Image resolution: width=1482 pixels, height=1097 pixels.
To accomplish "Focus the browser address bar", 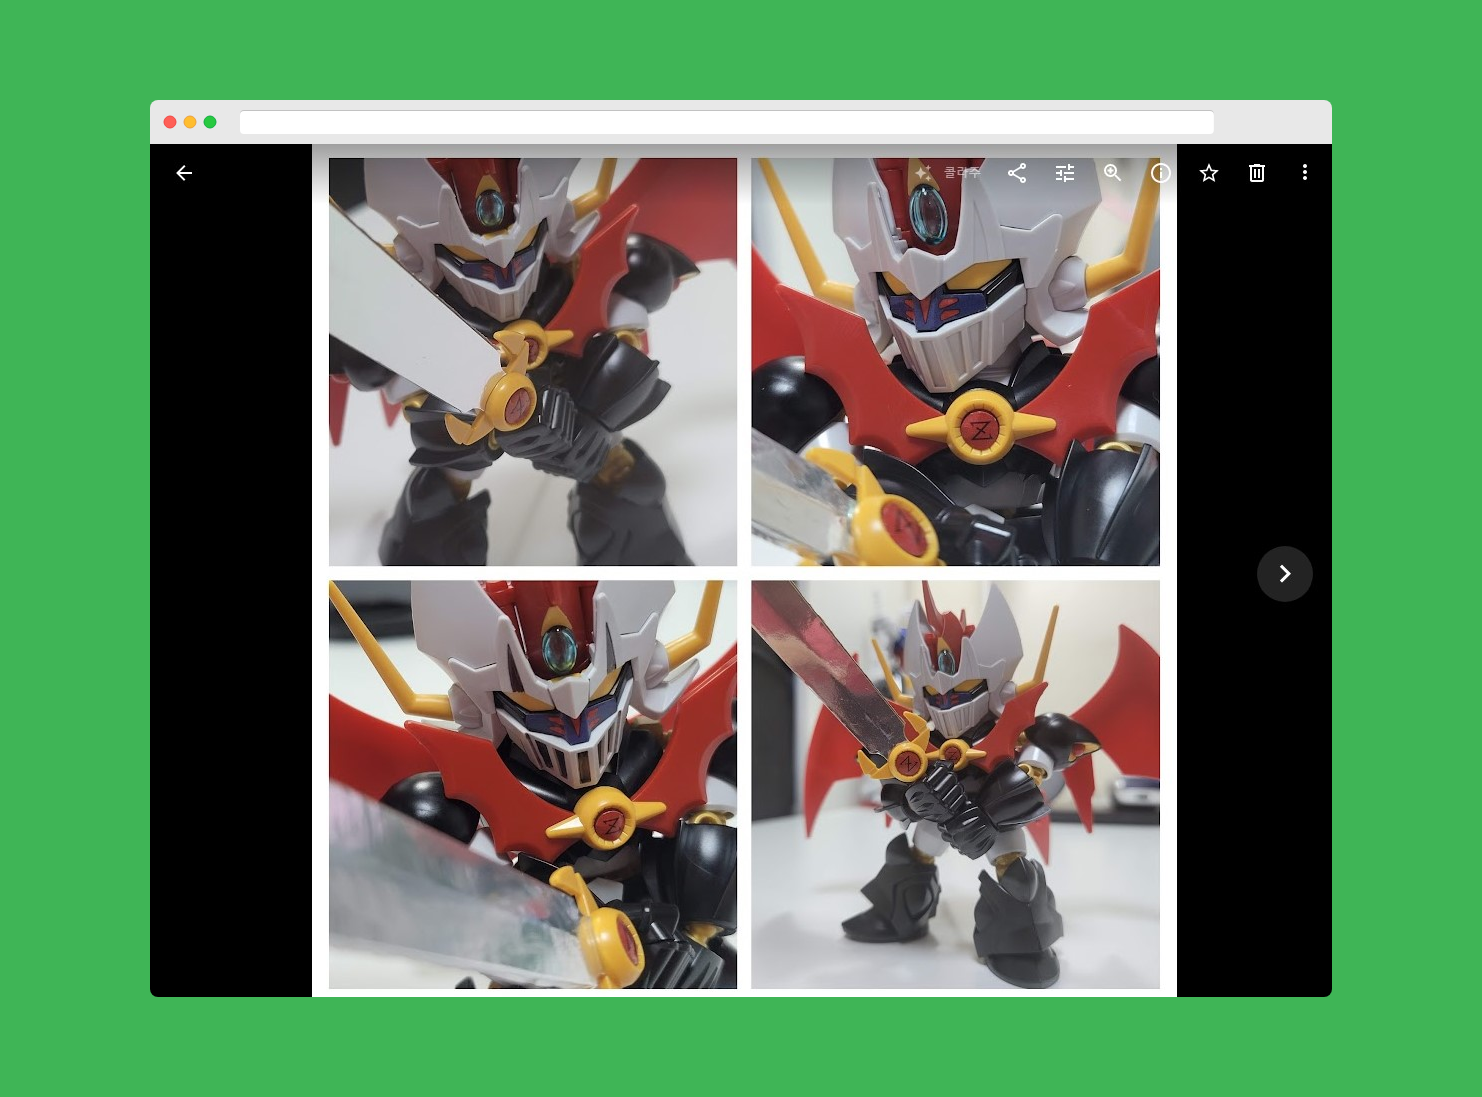I will 727,122.
